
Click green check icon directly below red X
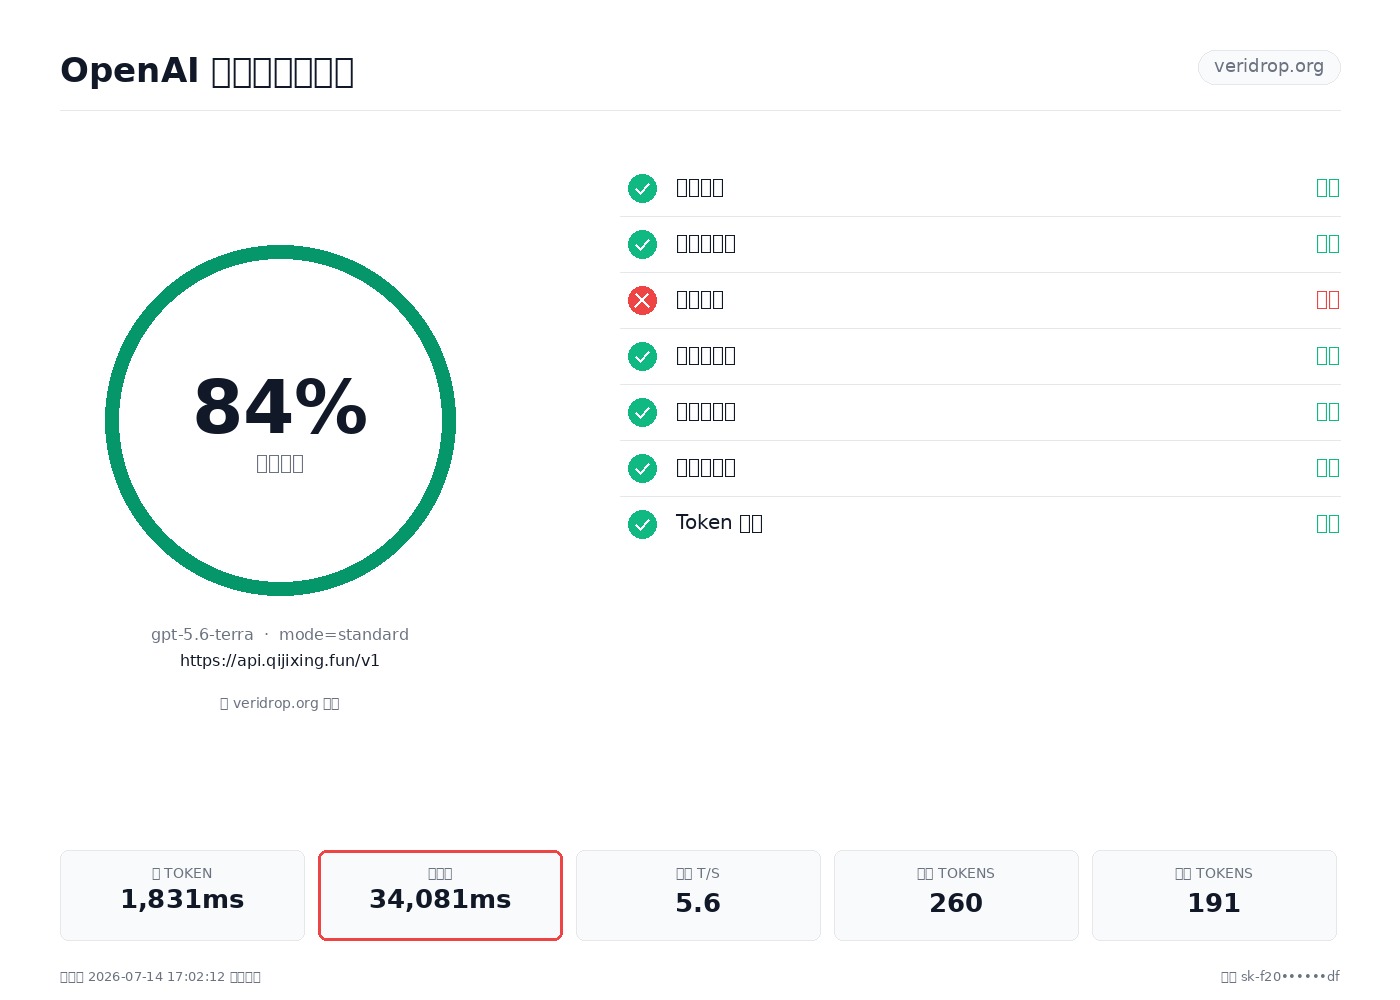642,356
